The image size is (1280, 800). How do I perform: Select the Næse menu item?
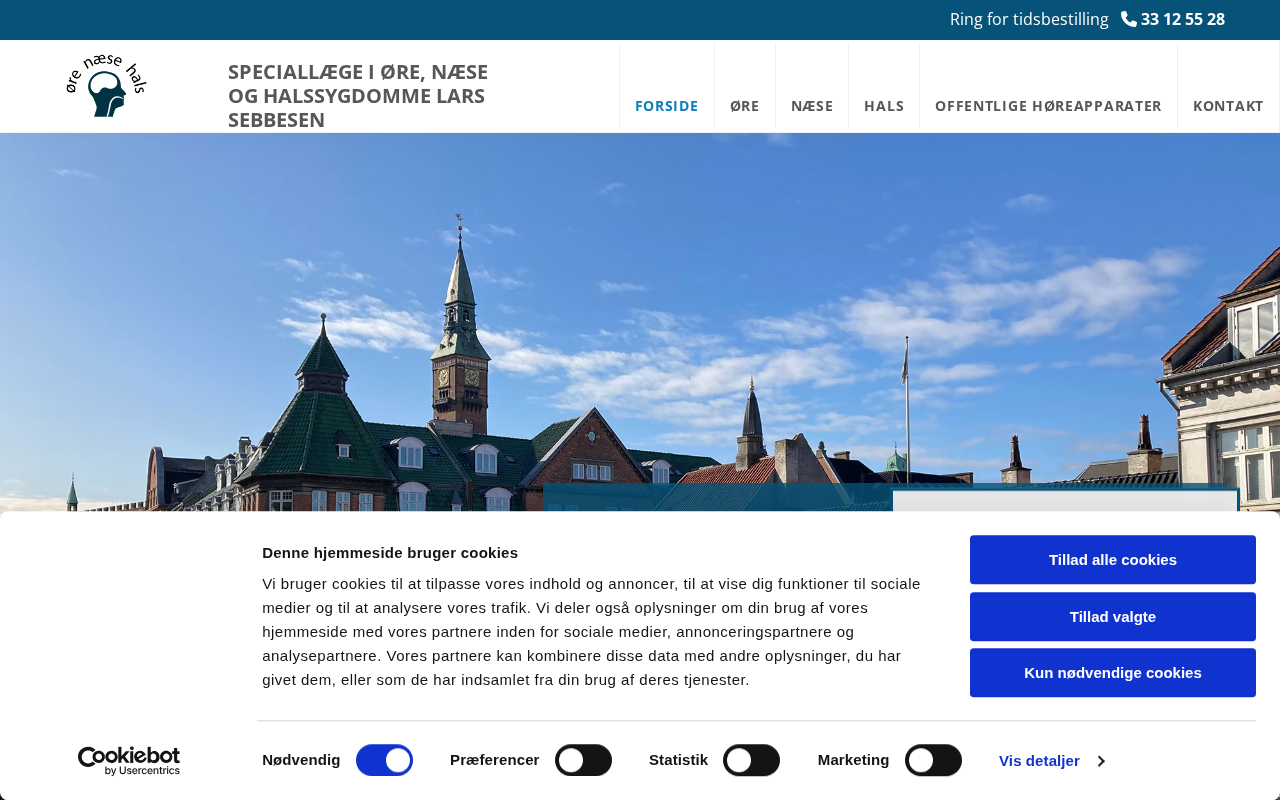[812, 106]
